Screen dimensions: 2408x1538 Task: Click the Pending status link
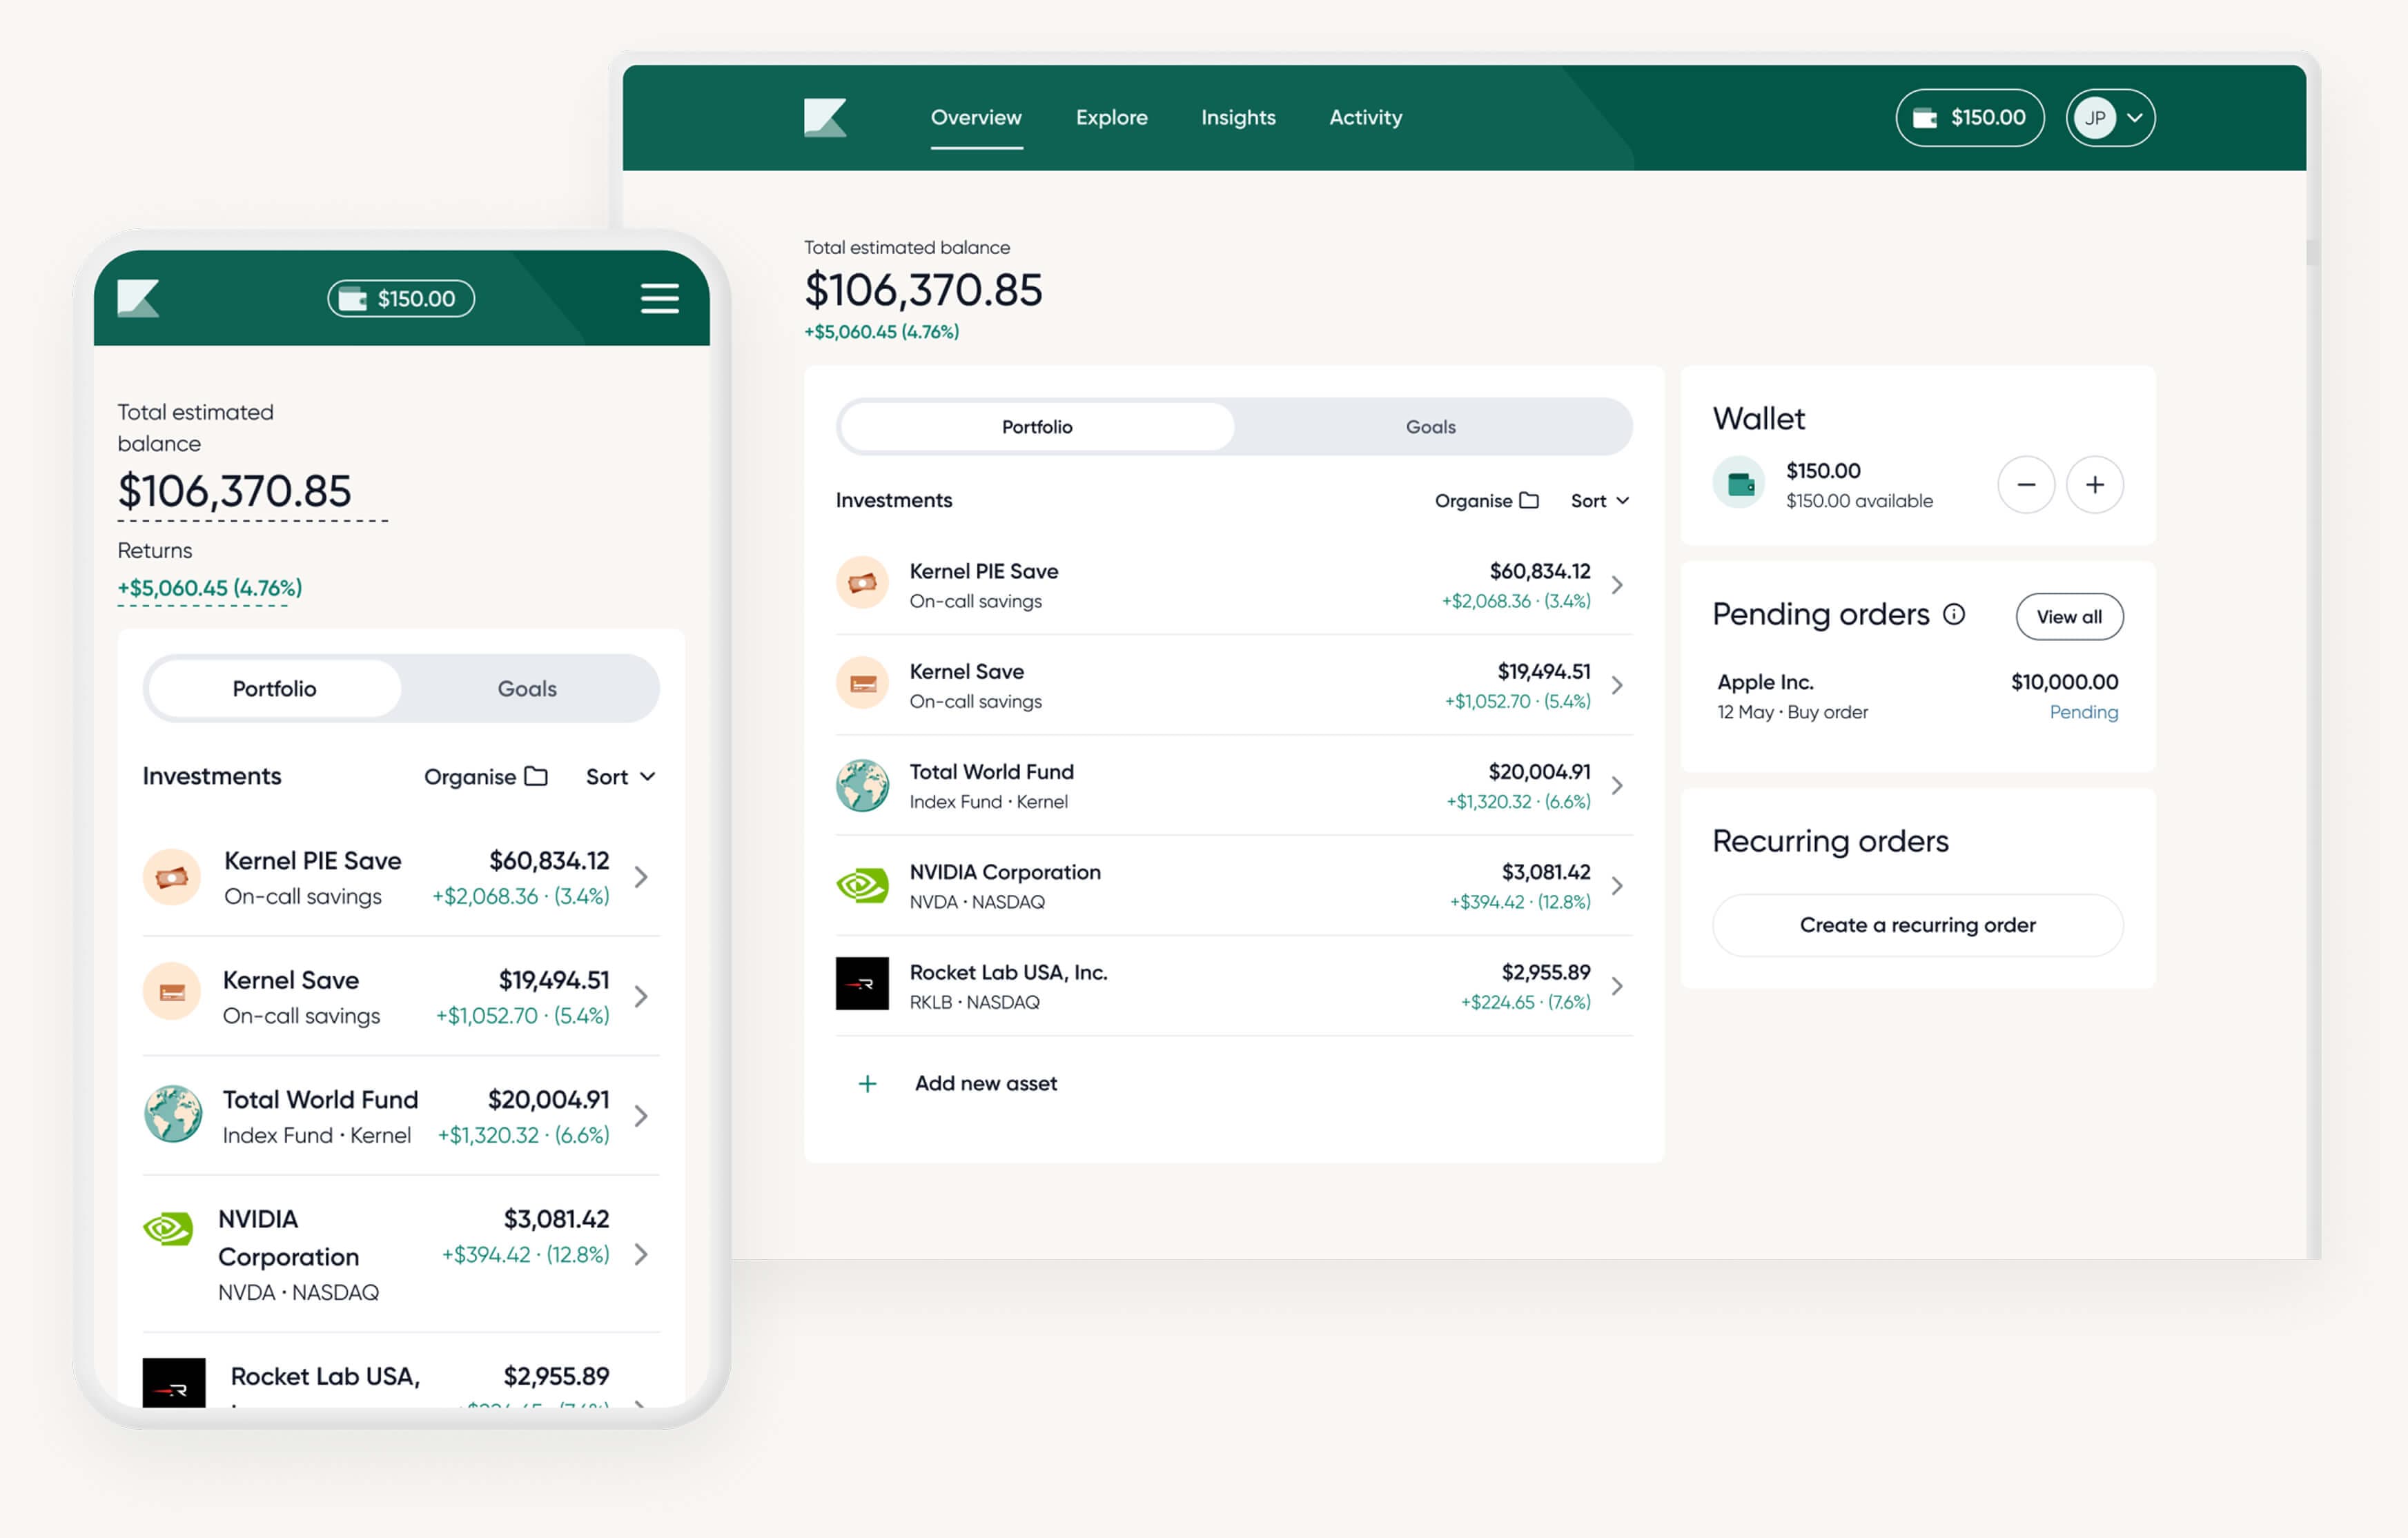[2084, 712]
